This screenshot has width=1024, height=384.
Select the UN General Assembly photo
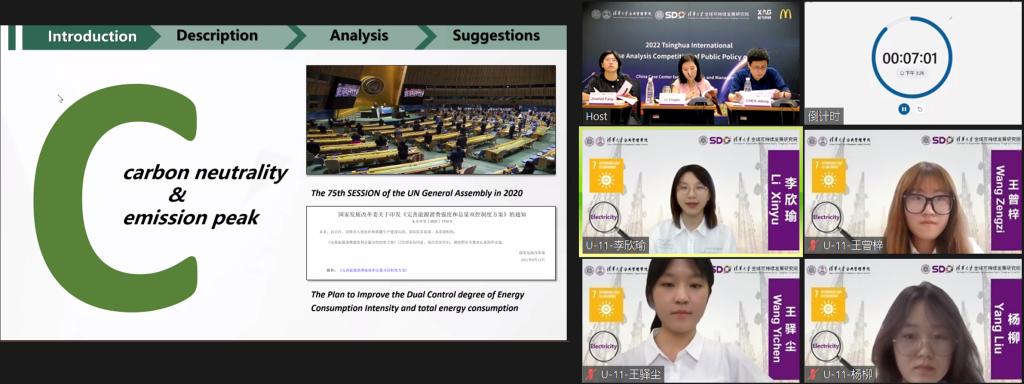(431, 120)
